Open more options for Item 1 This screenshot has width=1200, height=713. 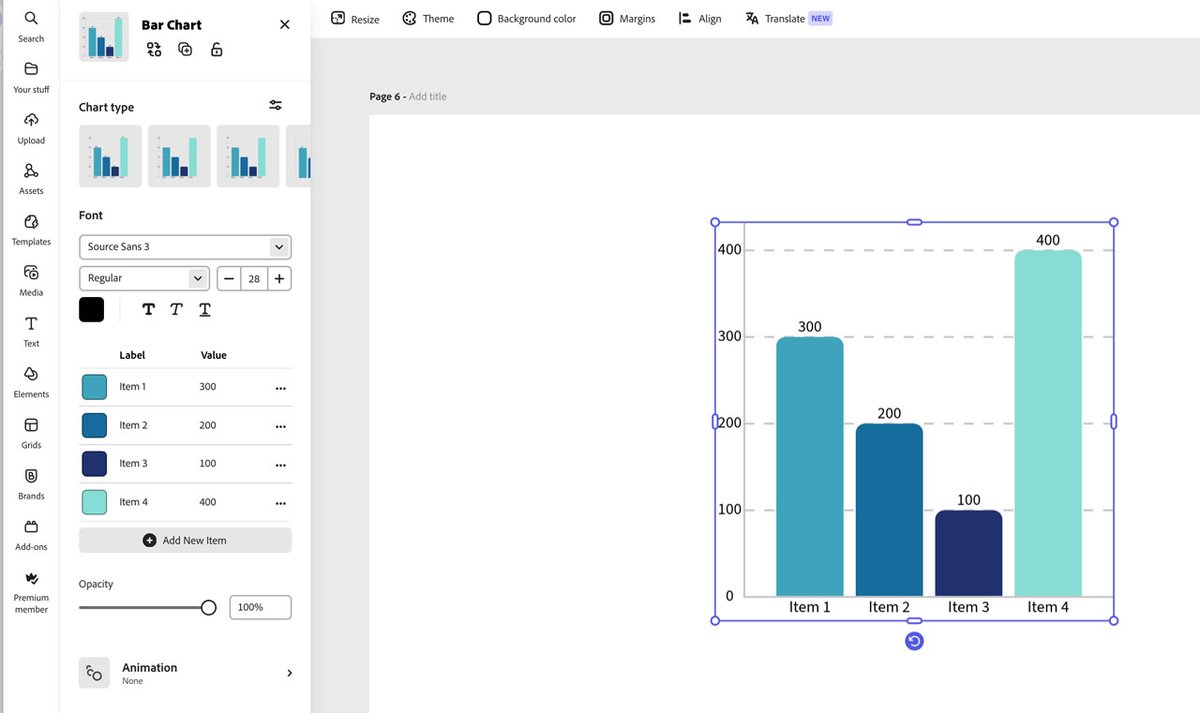(280, 387)
